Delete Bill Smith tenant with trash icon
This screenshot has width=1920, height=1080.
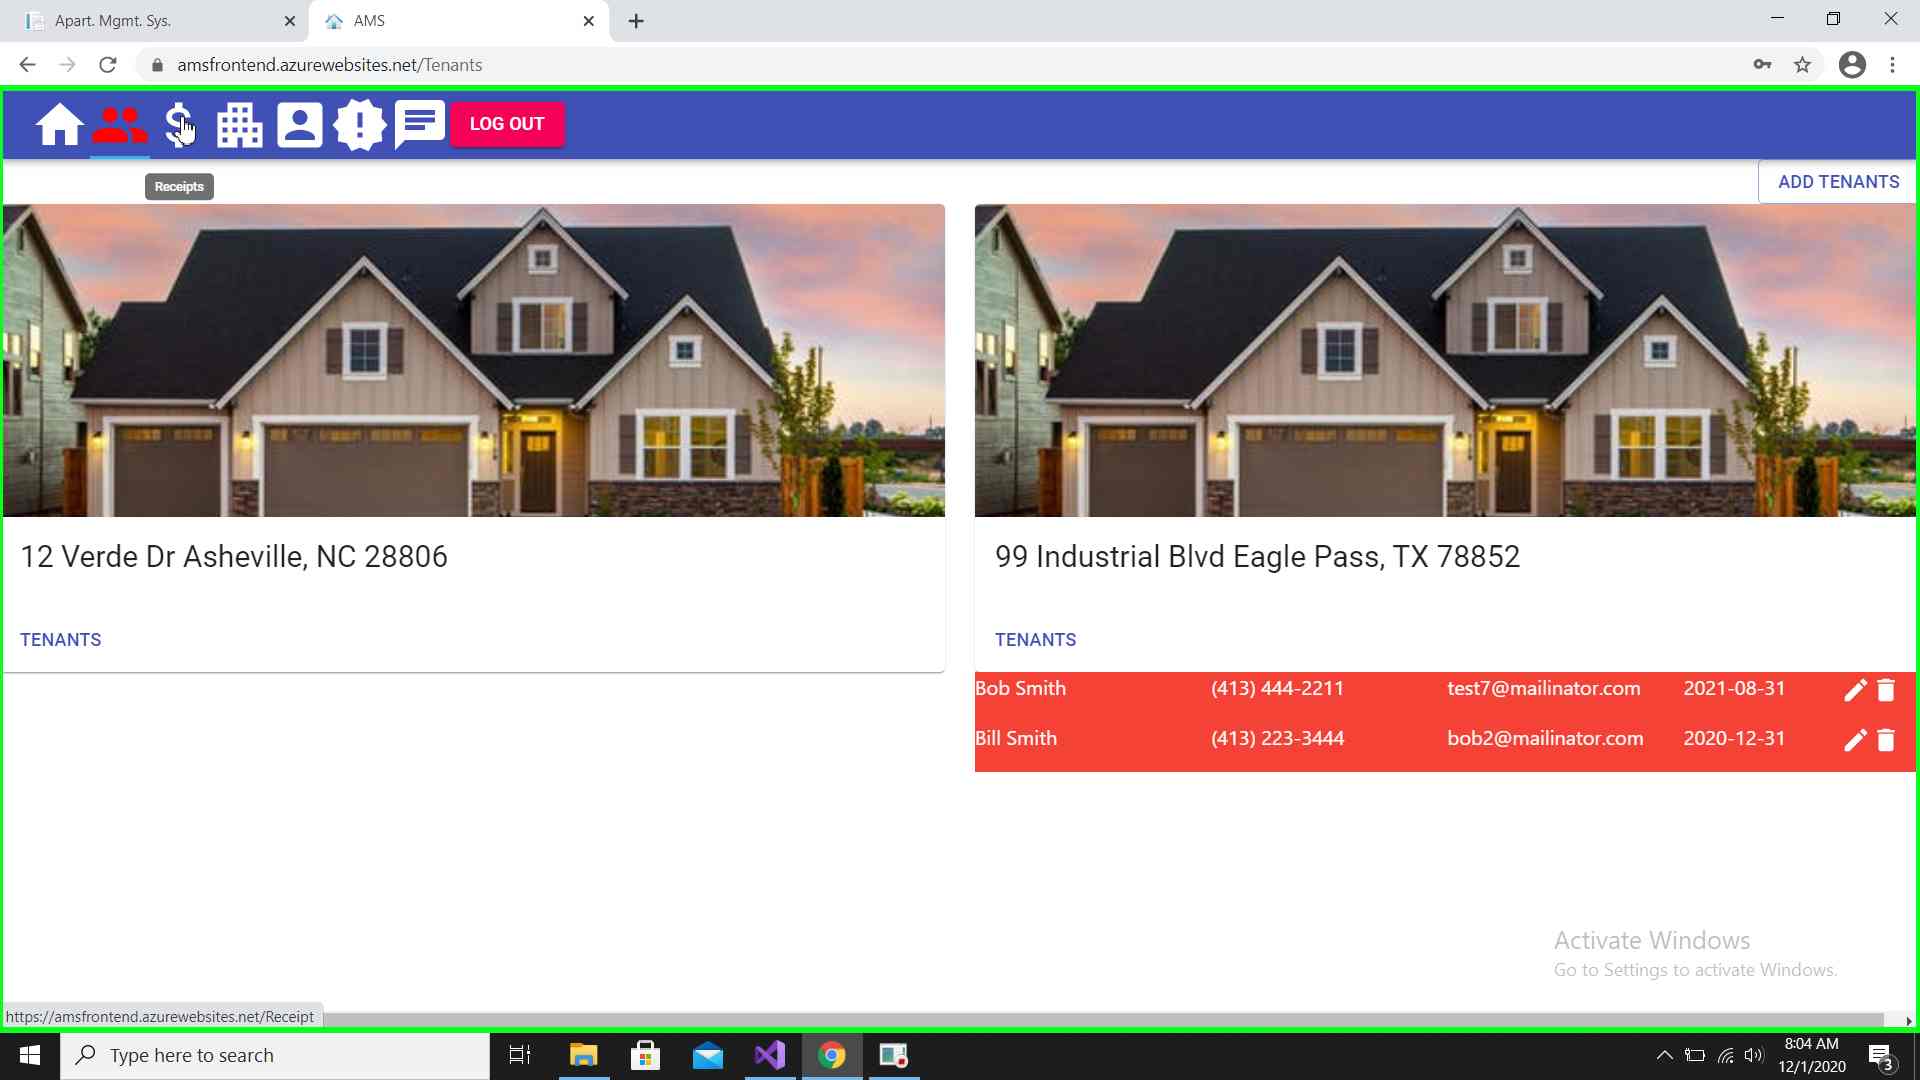point(1886,740)
